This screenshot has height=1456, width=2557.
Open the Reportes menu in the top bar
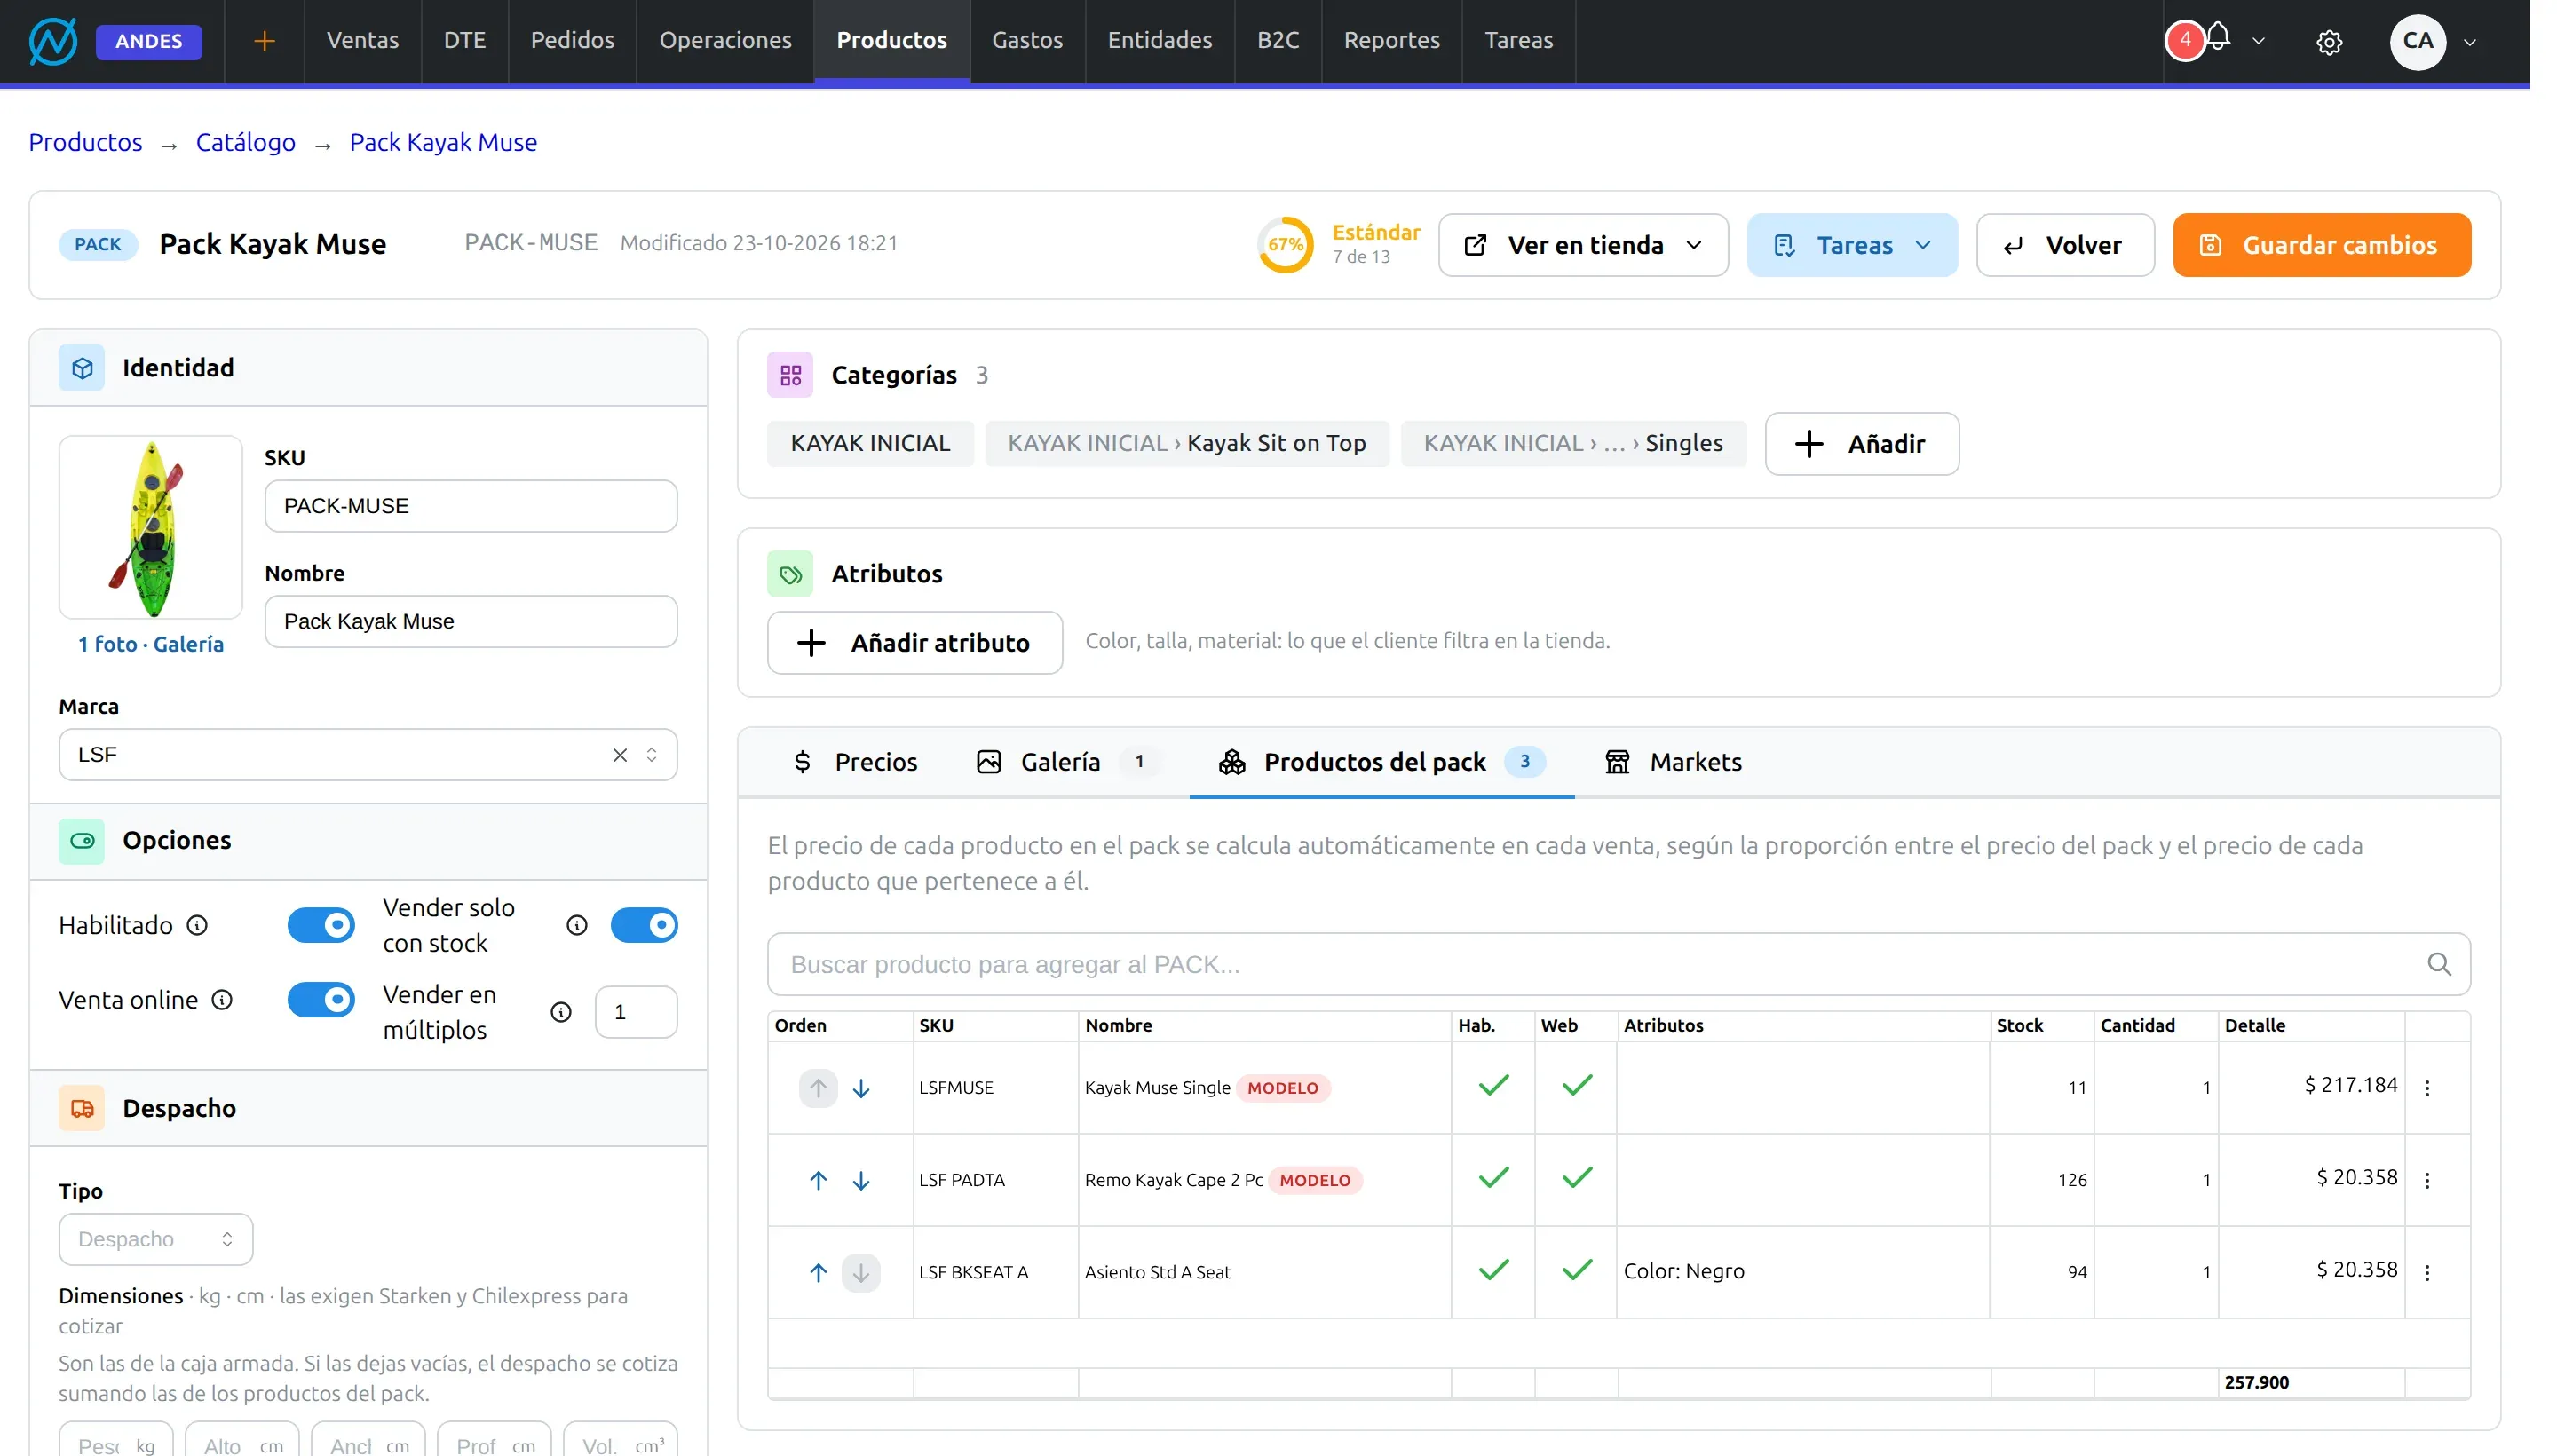coord(1391,41)
